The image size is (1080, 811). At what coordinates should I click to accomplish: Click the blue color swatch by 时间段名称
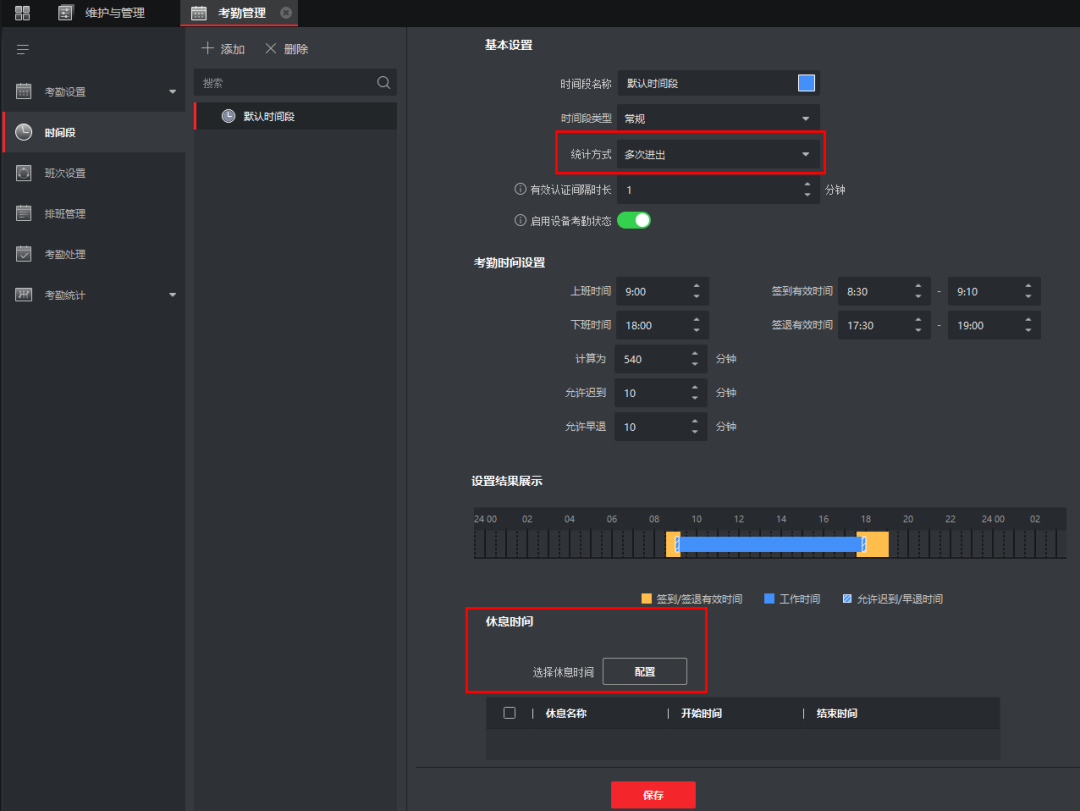pos(806,83)
